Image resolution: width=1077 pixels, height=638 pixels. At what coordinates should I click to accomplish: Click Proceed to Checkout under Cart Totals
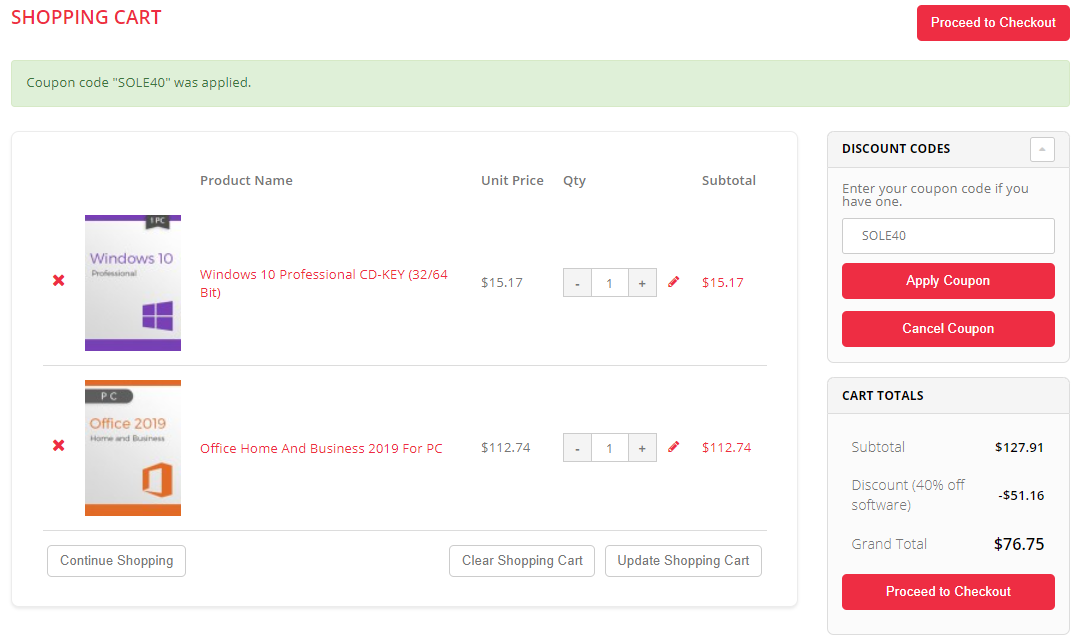click(x=947, y=591)
